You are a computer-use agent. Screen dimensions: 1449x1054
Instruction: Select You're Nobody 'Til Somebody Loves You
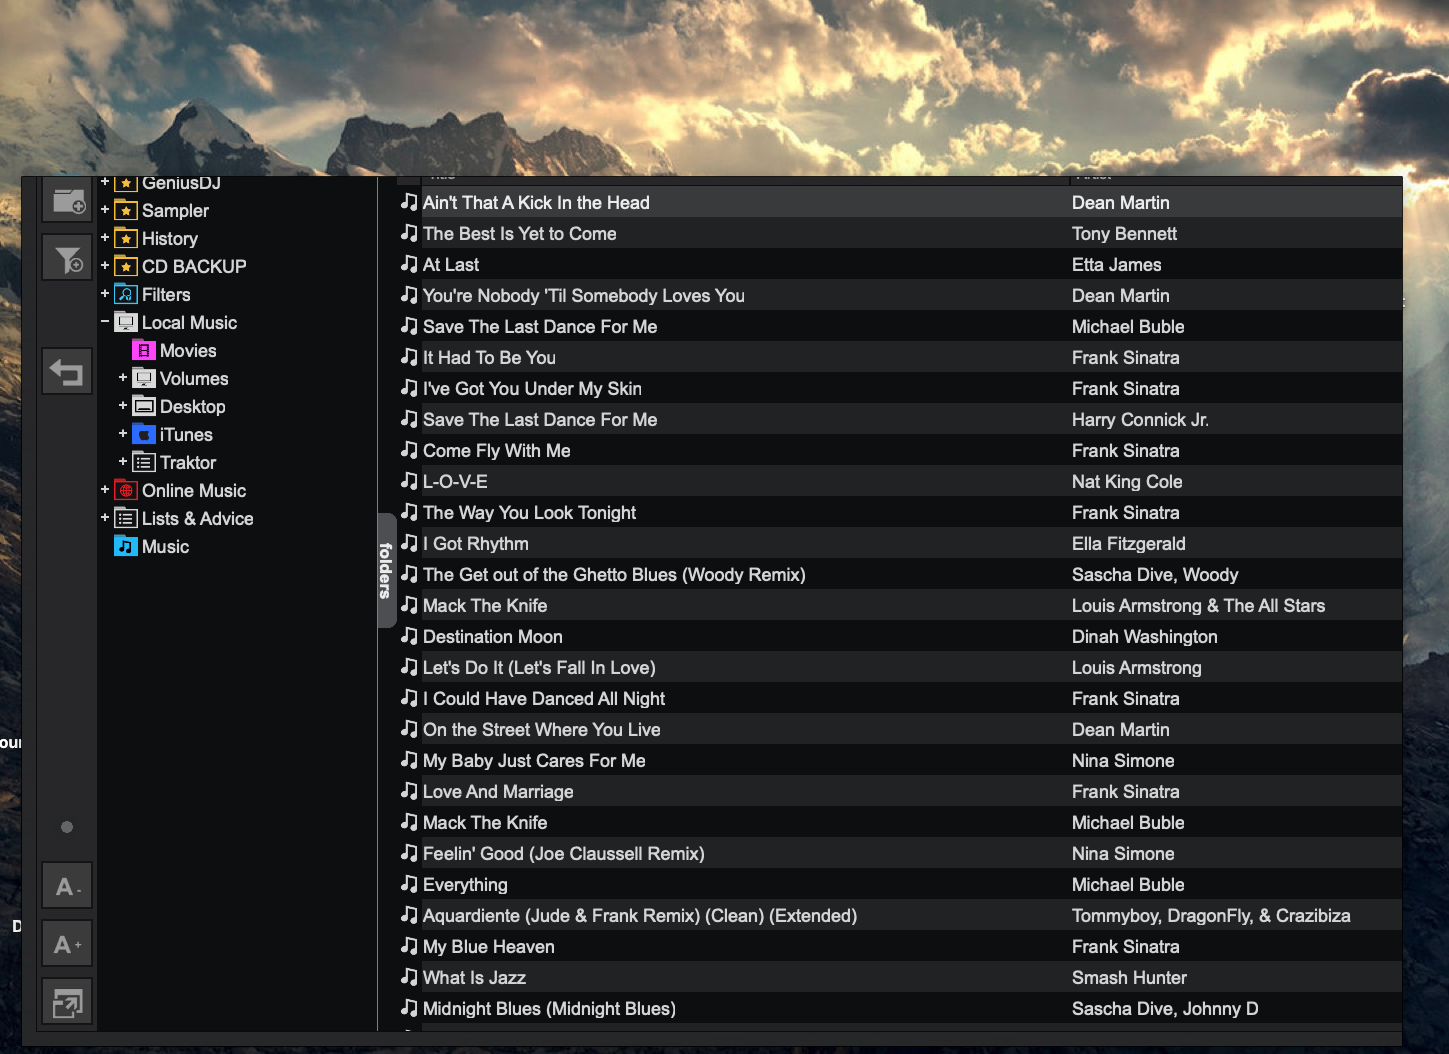pyautogui.click(x=584, y=295)
